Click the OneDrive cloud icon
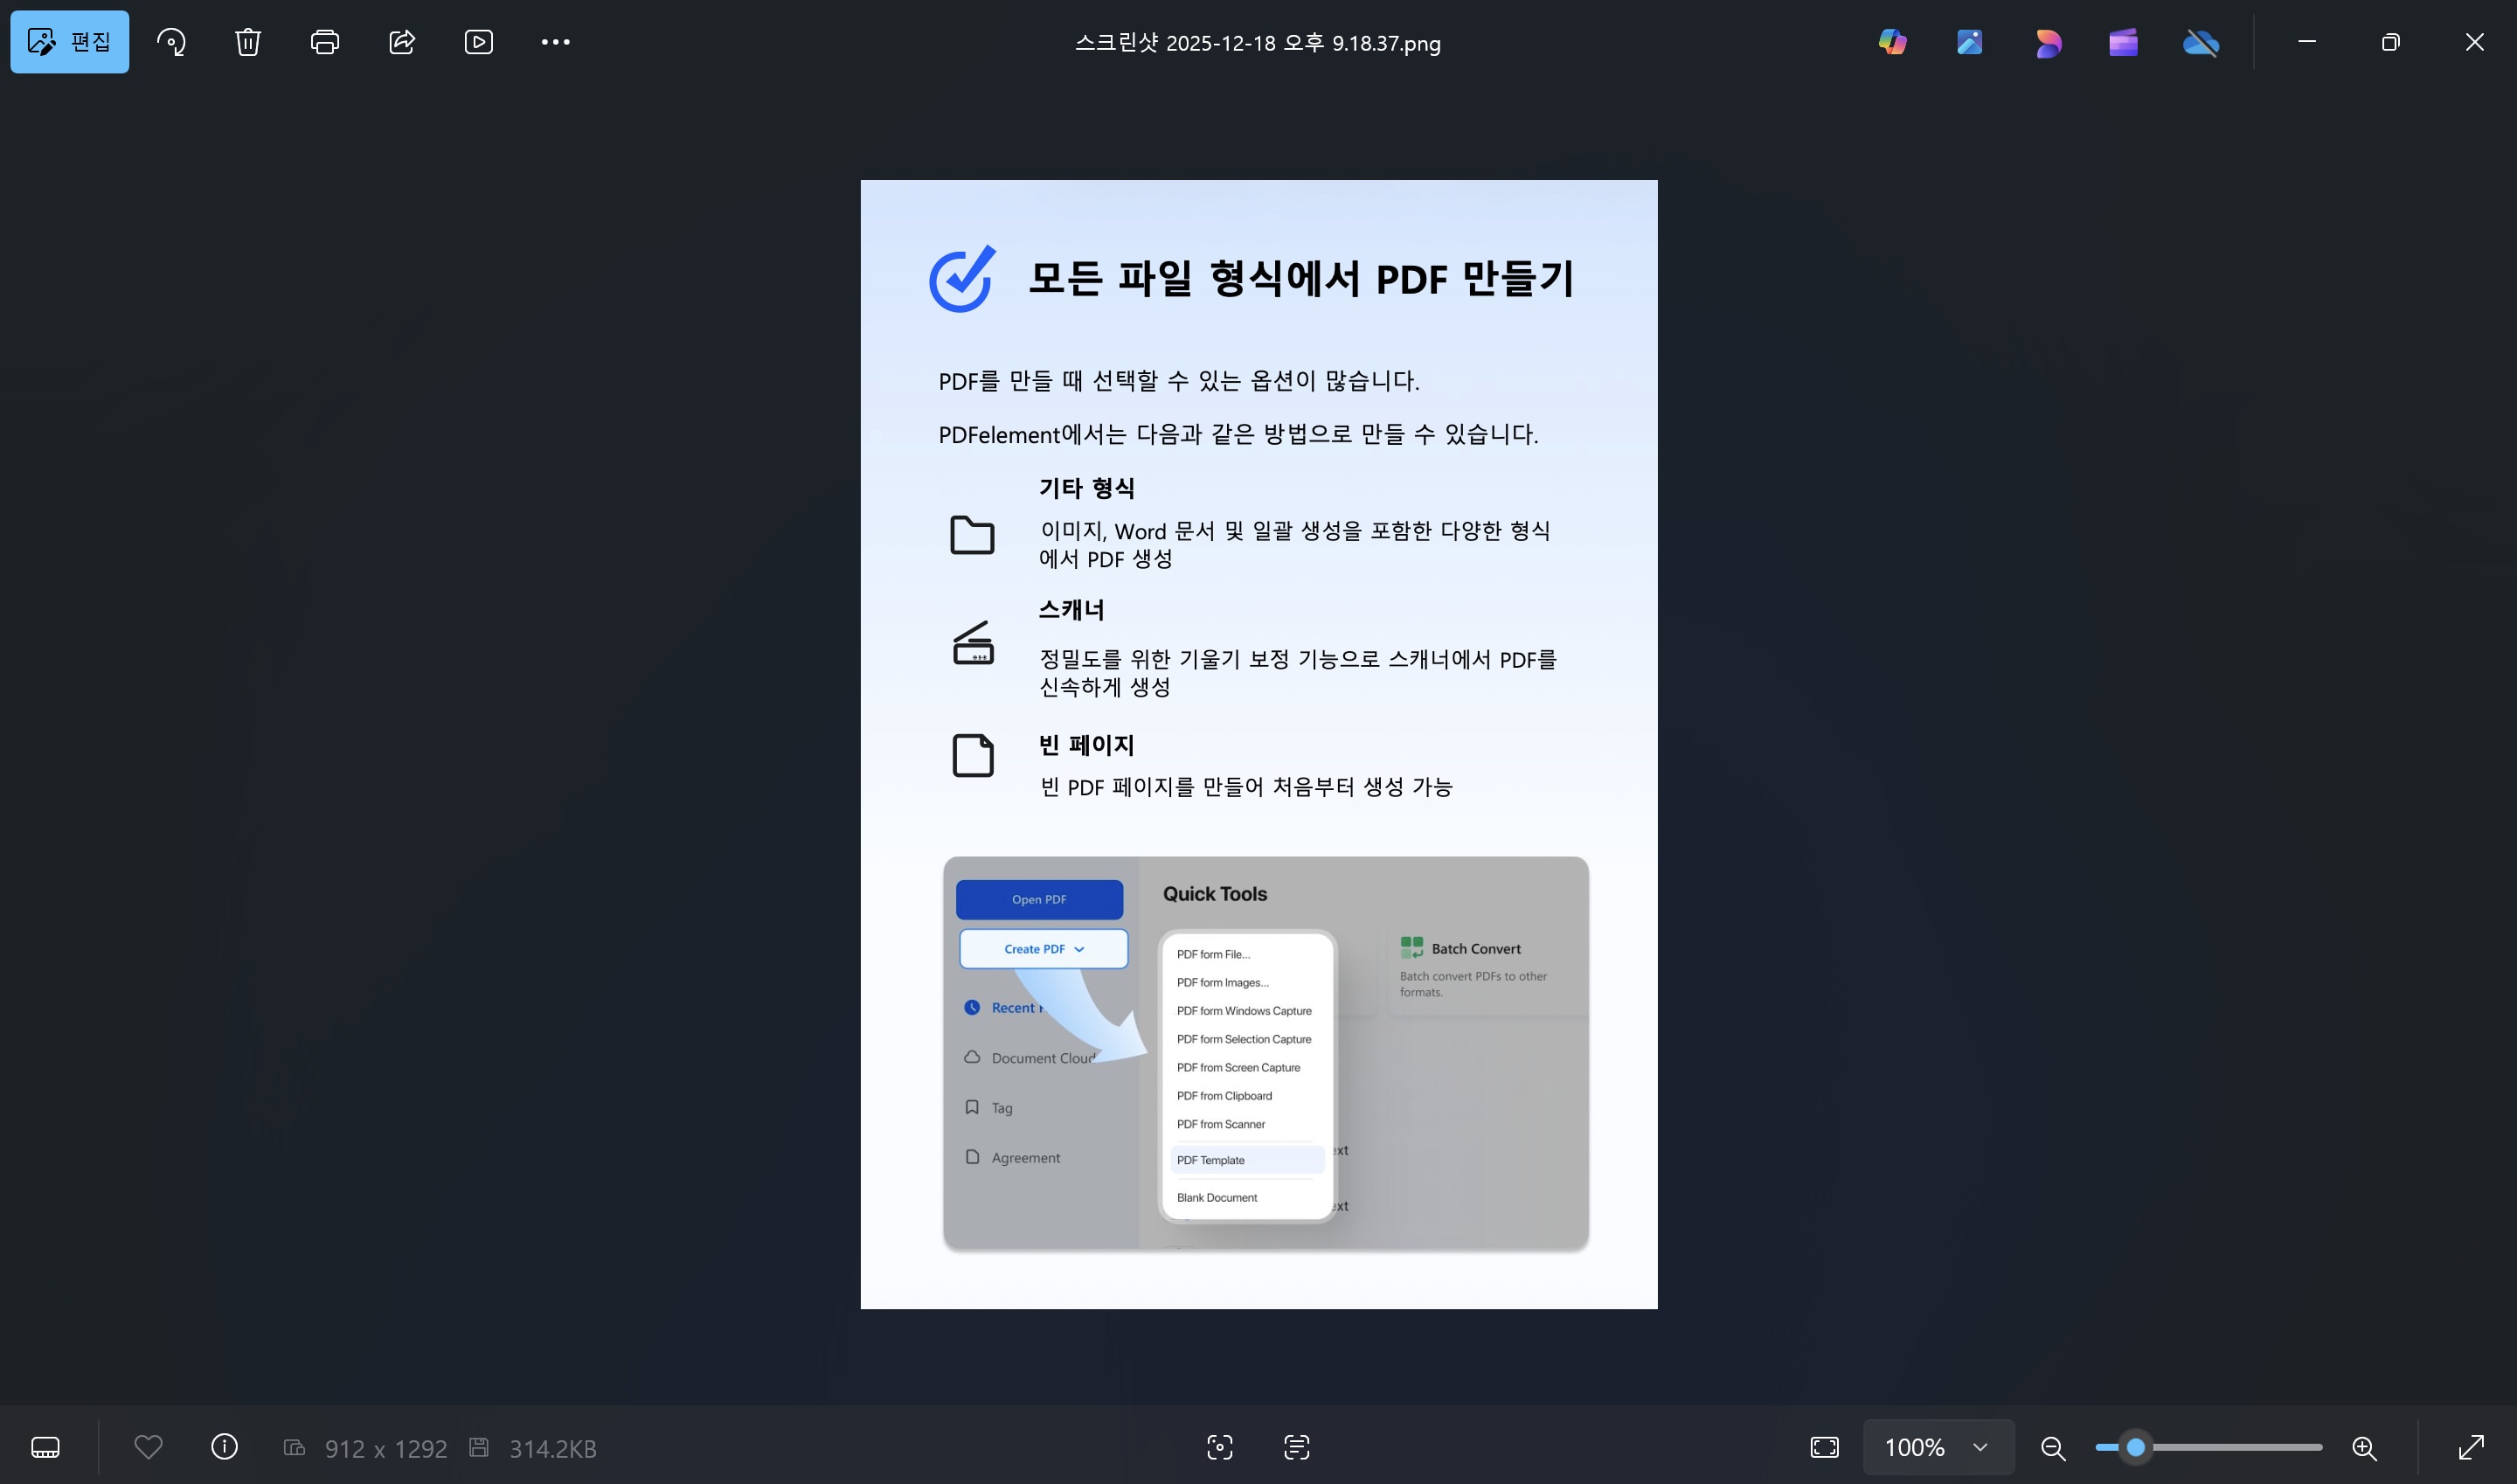Image resolution: width=2517 pixels, height=1484 pixels. [2200, 42]
